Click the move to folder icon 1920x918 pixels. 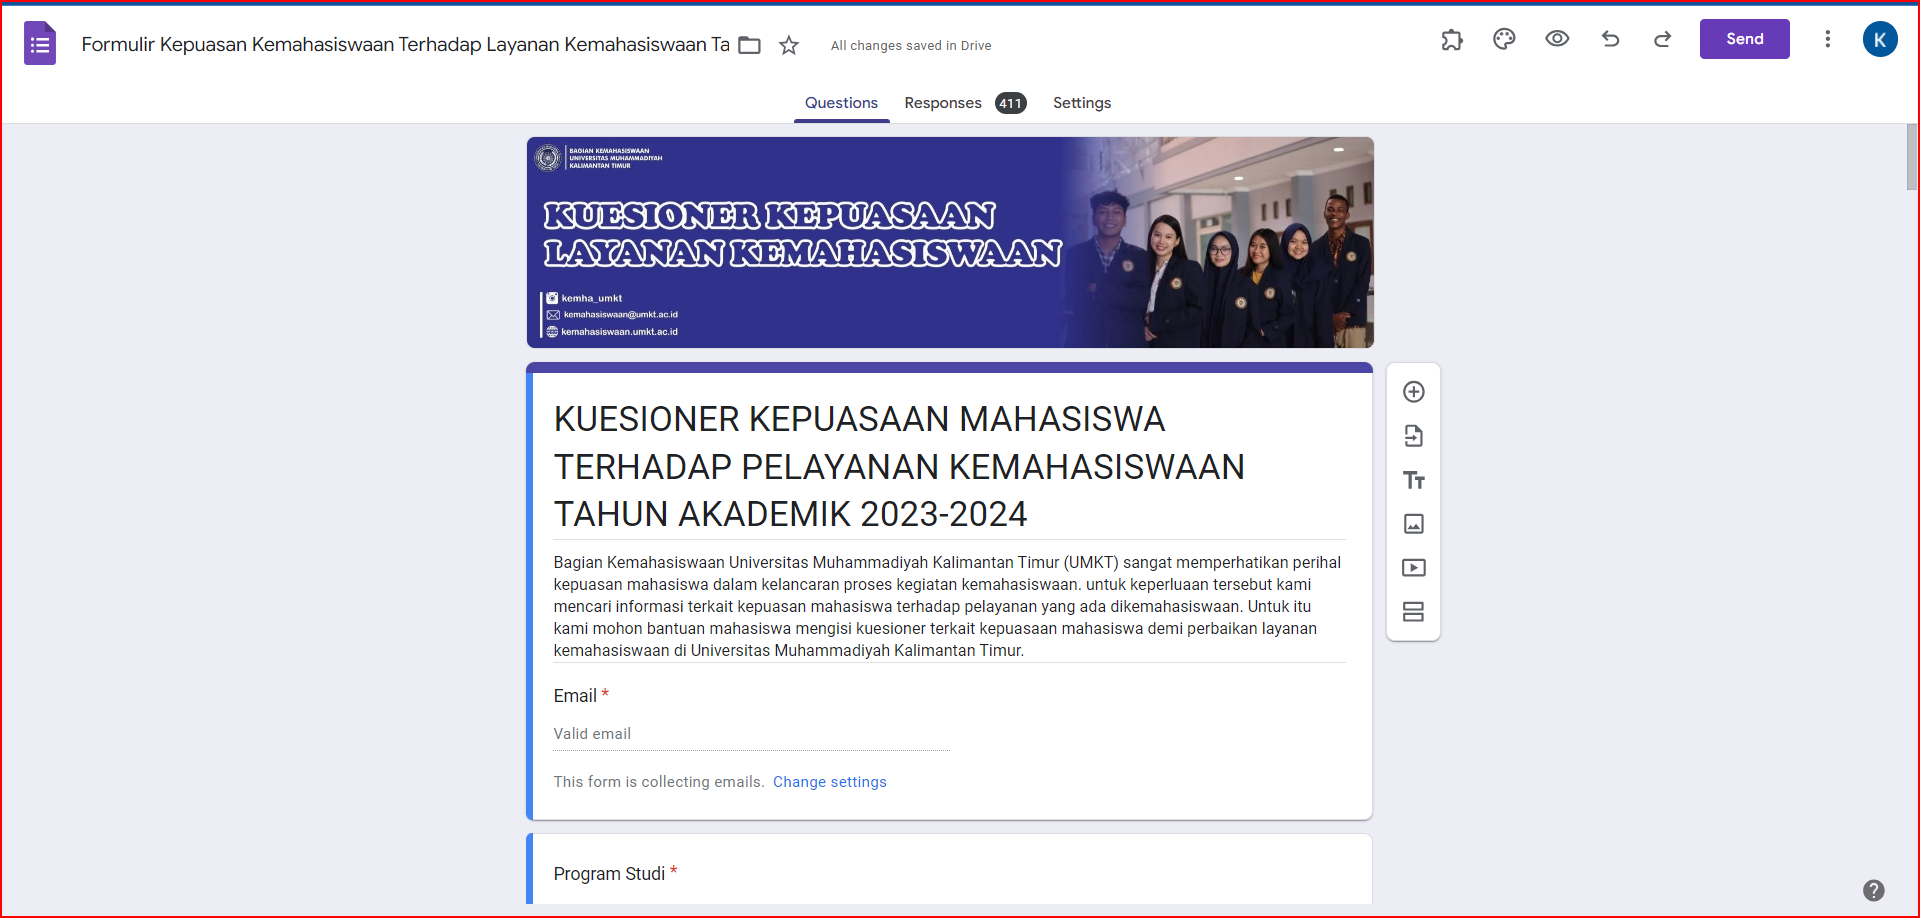coord(749,45)
